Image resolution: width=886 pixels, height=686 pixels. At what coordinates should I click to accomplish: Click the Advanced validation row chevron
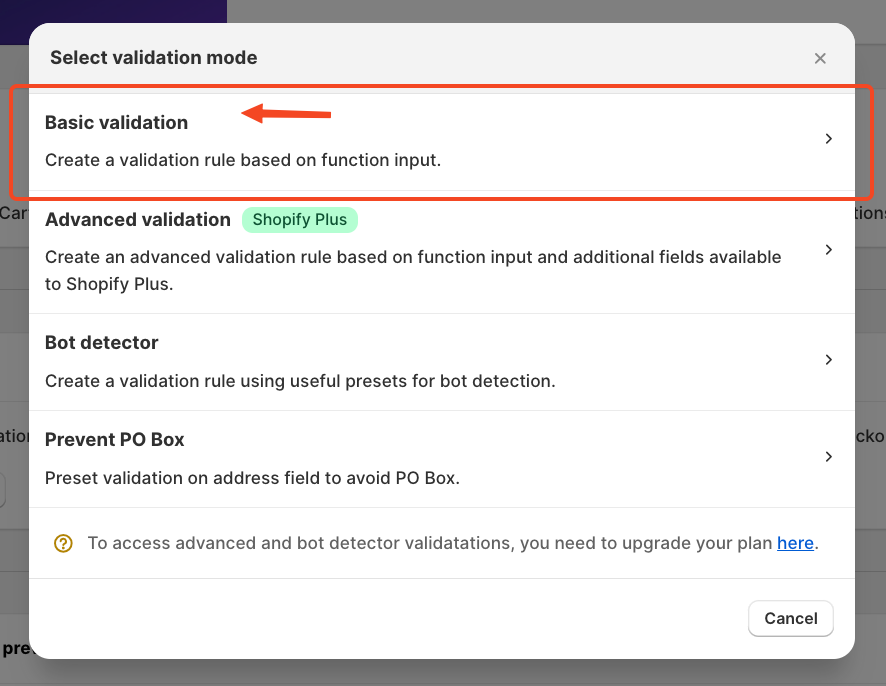point(828,250)
